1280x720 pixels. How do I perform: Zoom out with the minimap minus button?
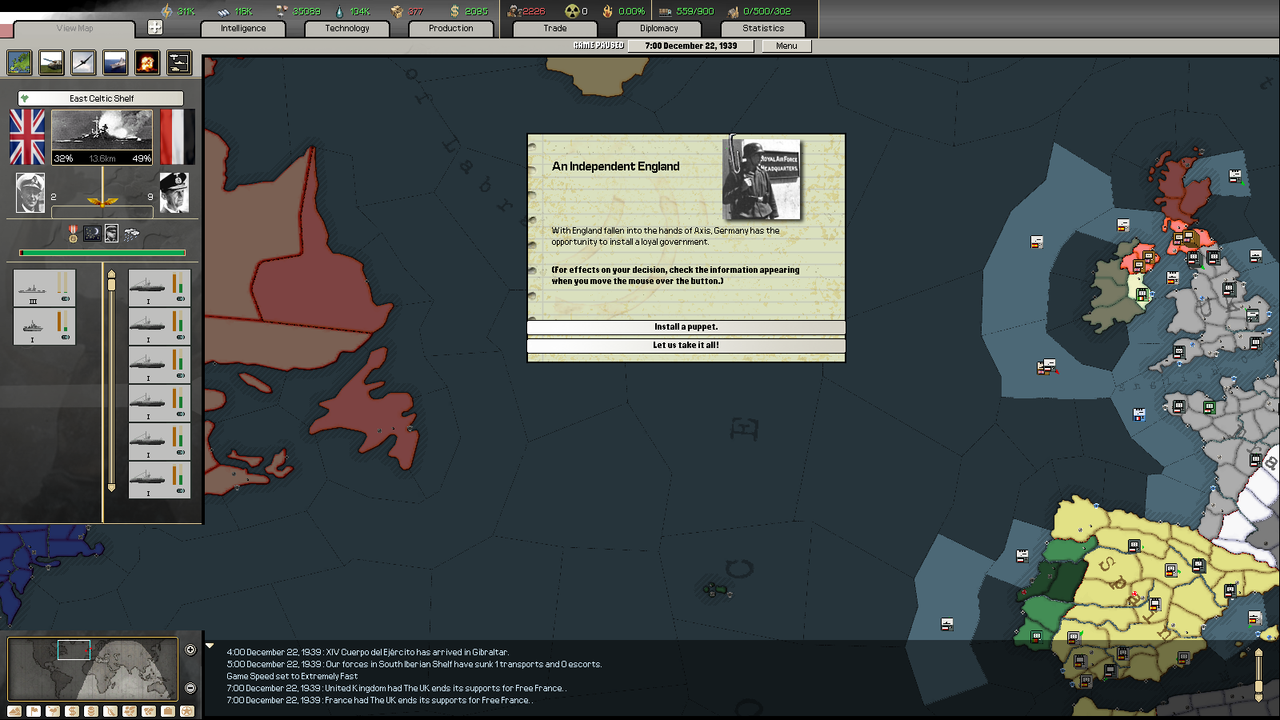click(x=191, y=688)
